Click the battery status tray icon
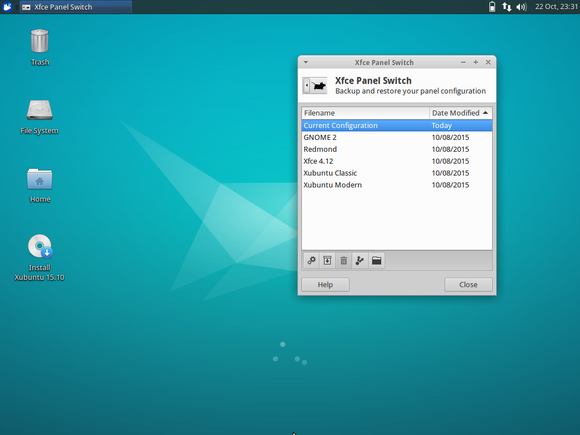Screen dimensions: 580x435 tap(492, 7)
